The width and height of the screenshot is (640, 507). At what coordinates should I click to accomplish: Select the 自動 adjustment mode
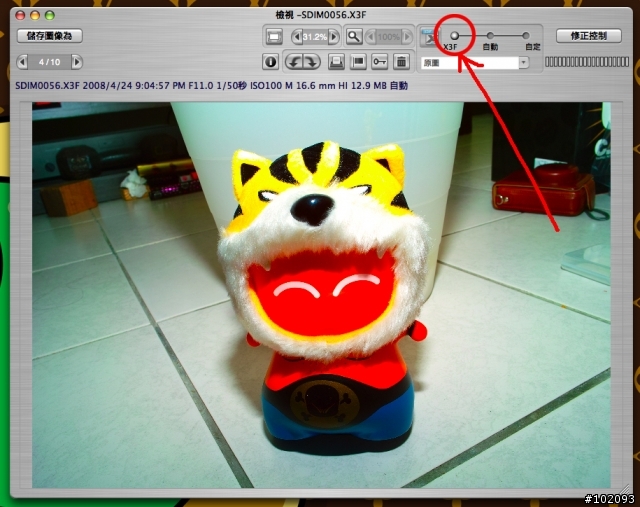coord(490,36)
